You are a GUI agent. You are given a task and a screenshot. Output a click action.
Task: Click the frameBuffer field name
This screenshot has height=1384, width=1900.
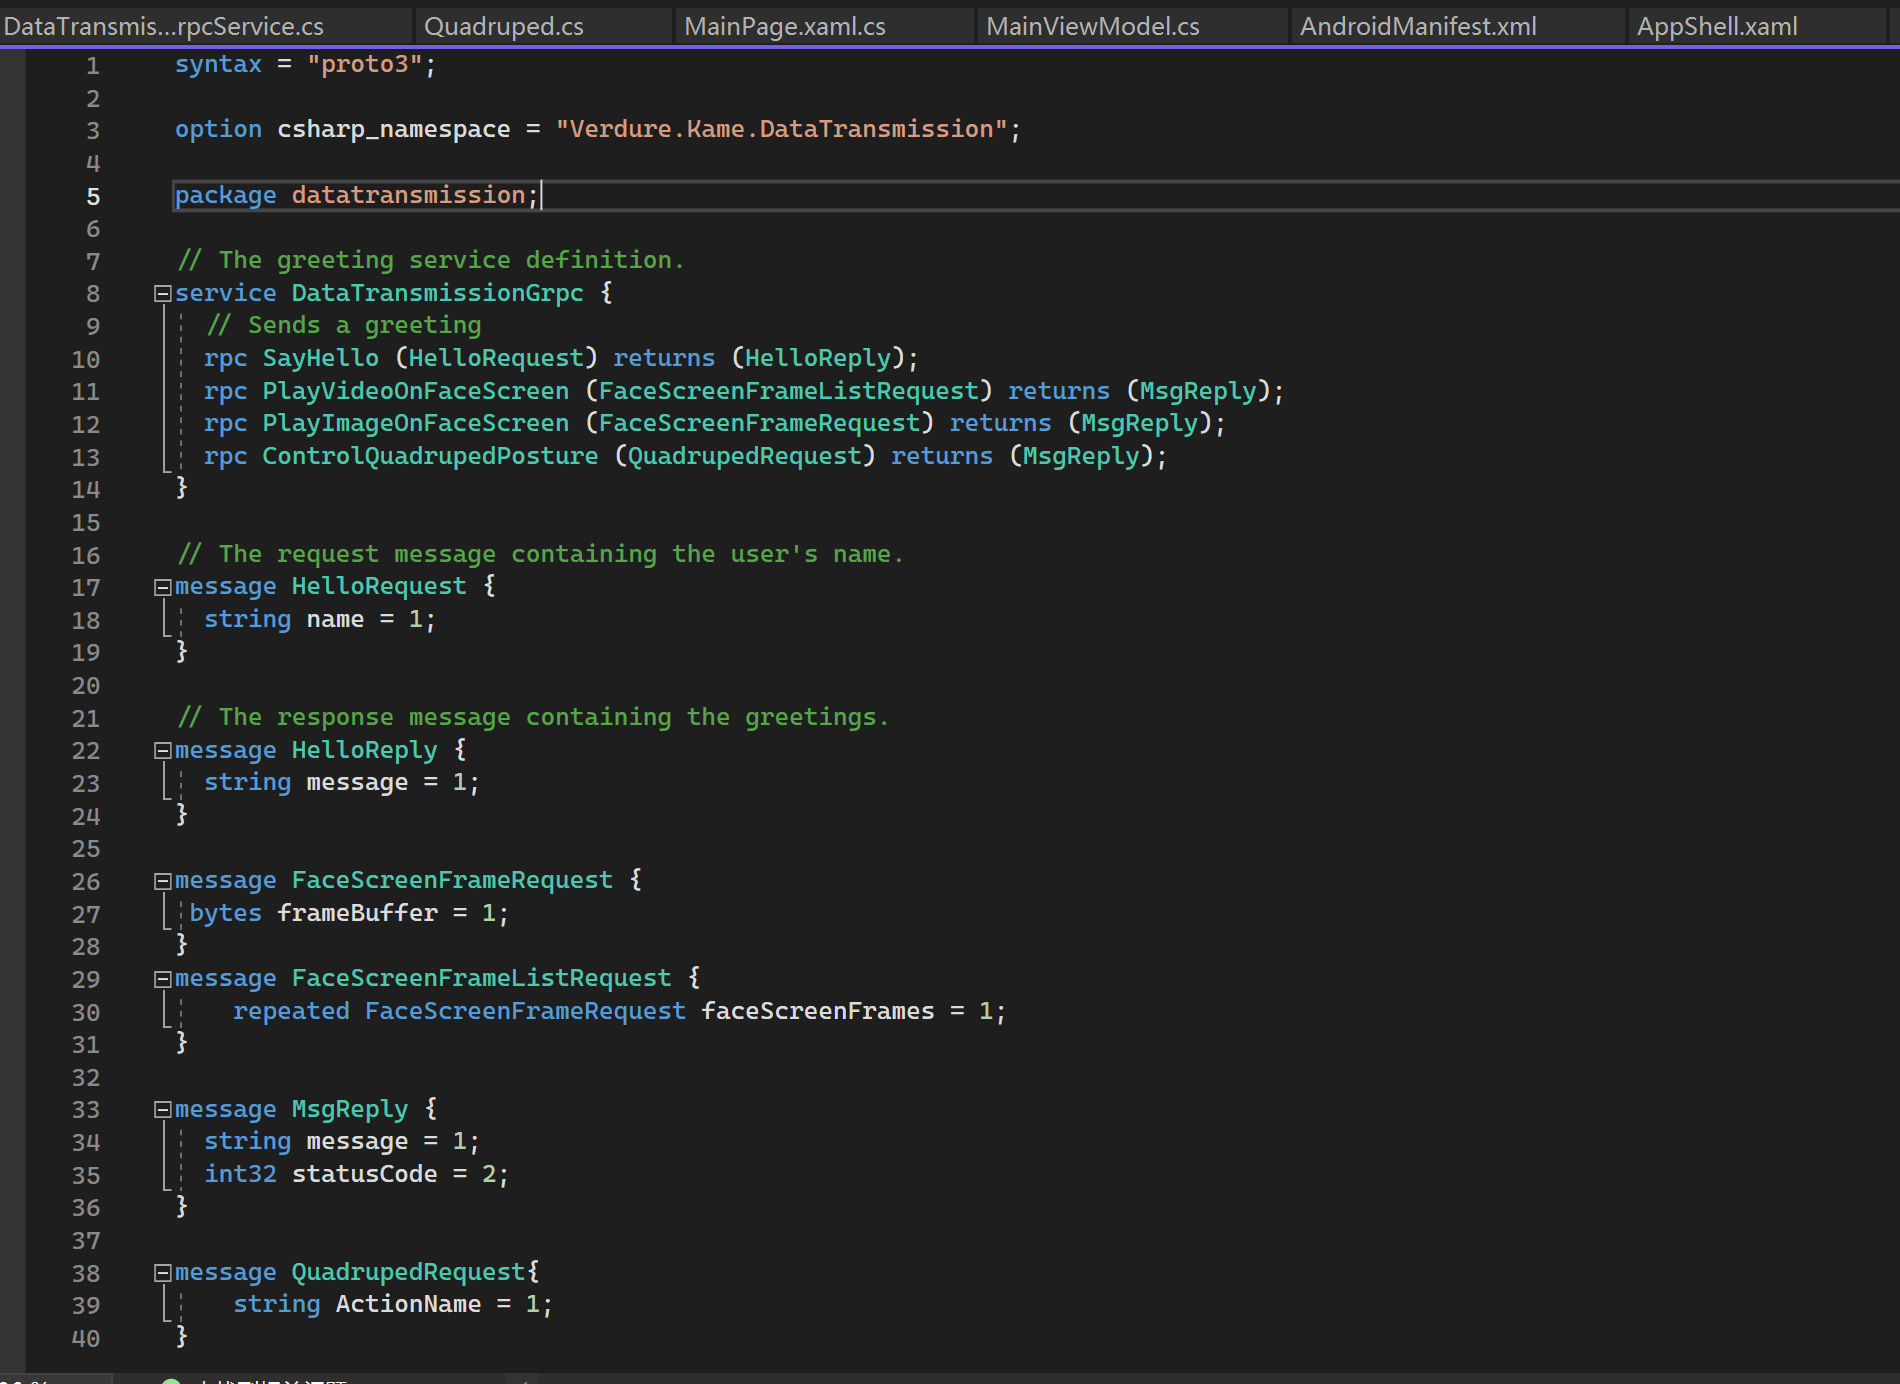[357, 913]
